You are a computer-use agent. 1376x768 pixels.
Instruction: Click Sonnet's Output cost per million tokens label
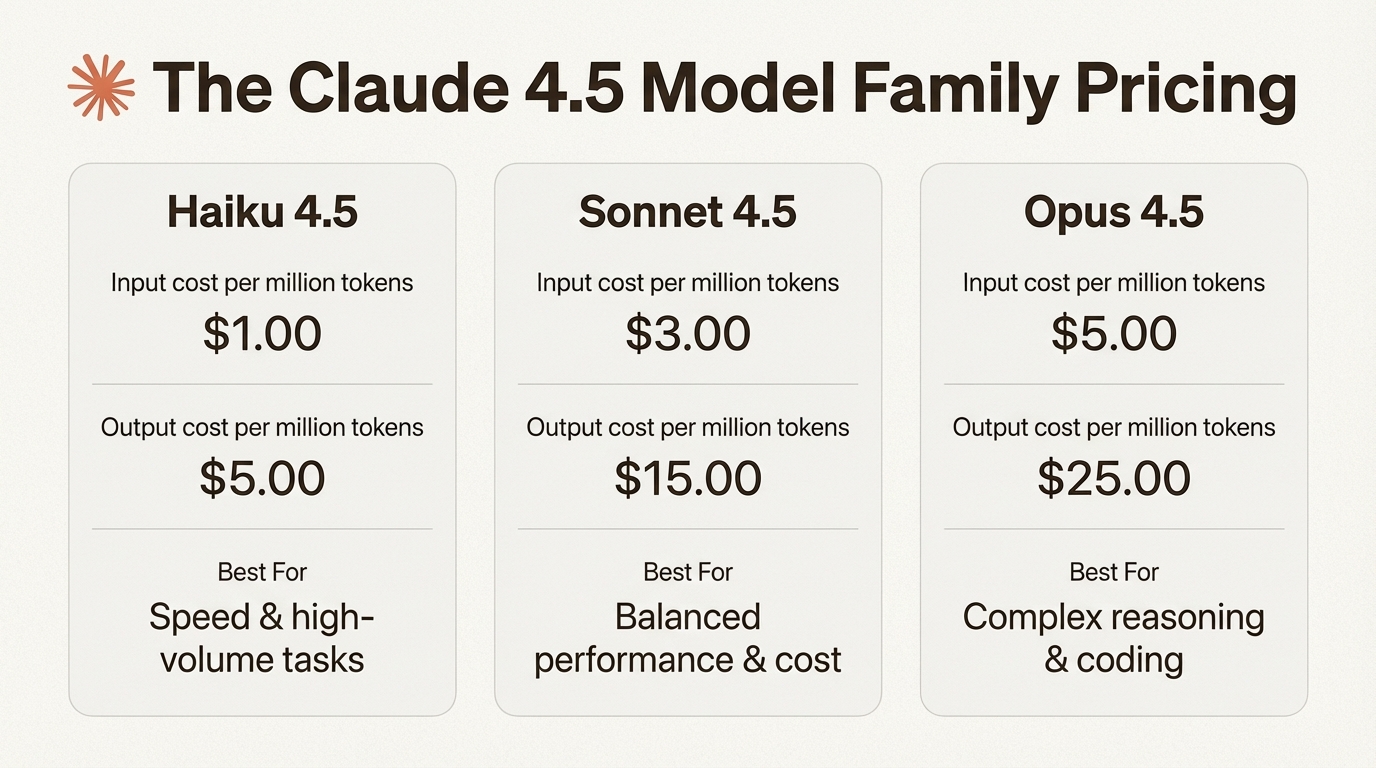point(688,427)
